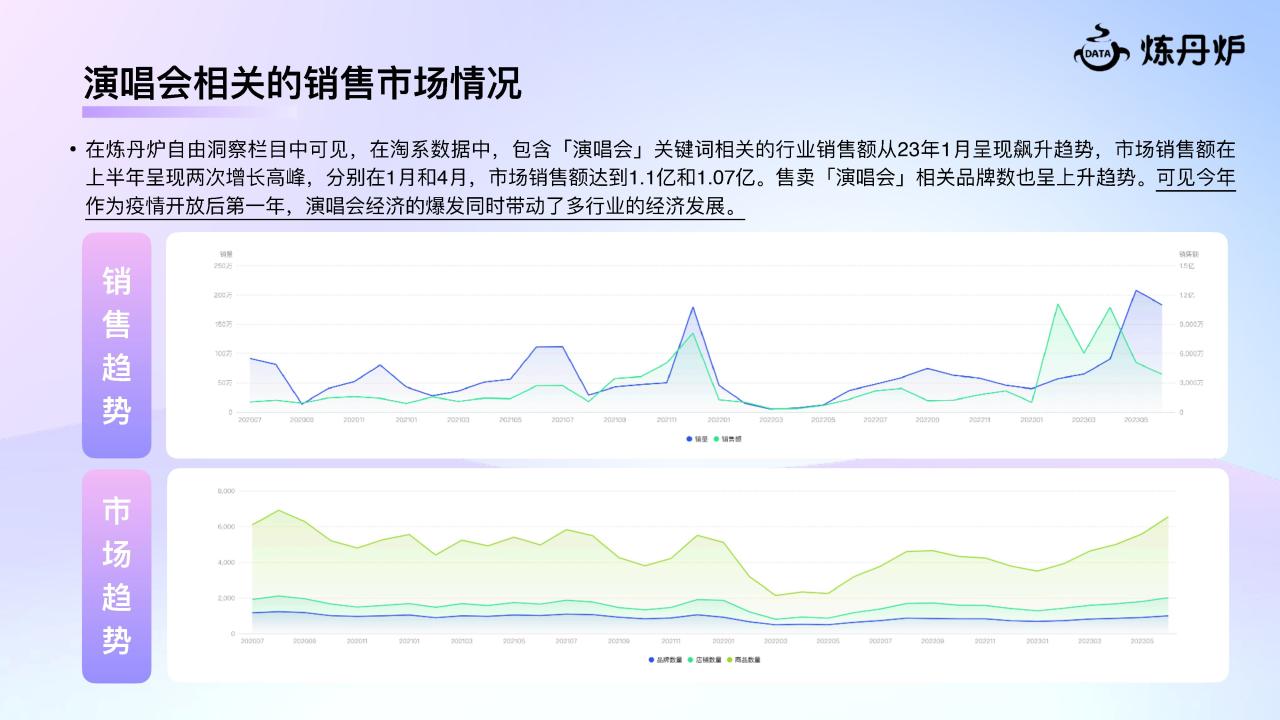The height and width of the screenshot is (720, 1280).
Task: Click the green 店铺数量 legend dot
Action: [690, 660]
